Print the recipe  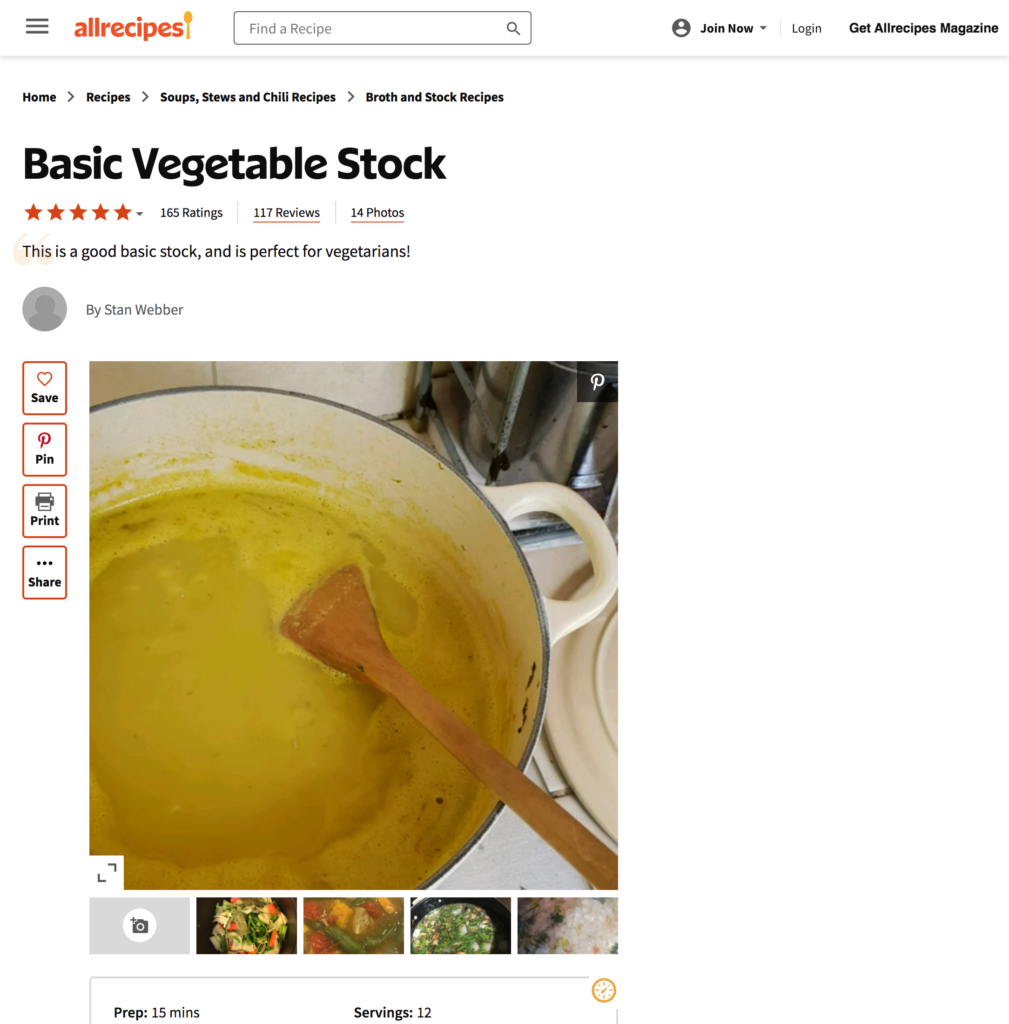click(44, 511)
